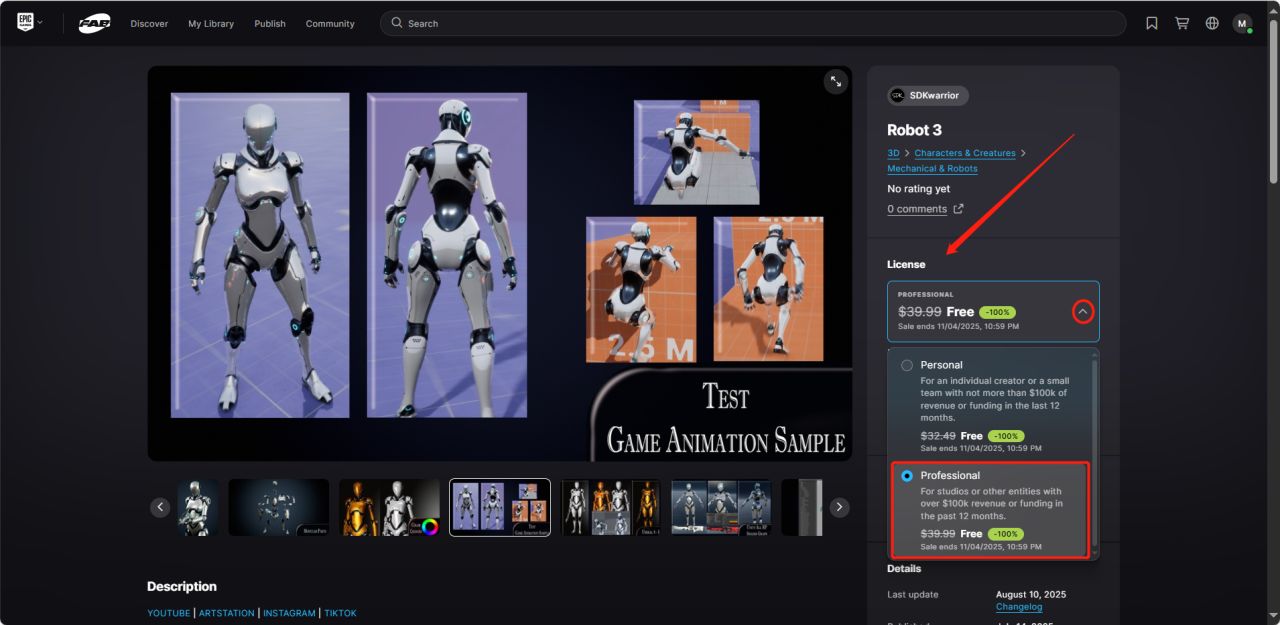Screen dimensions: 1280x625
Task: Open the language globe icon
Action: click(x=1212, y=23)
